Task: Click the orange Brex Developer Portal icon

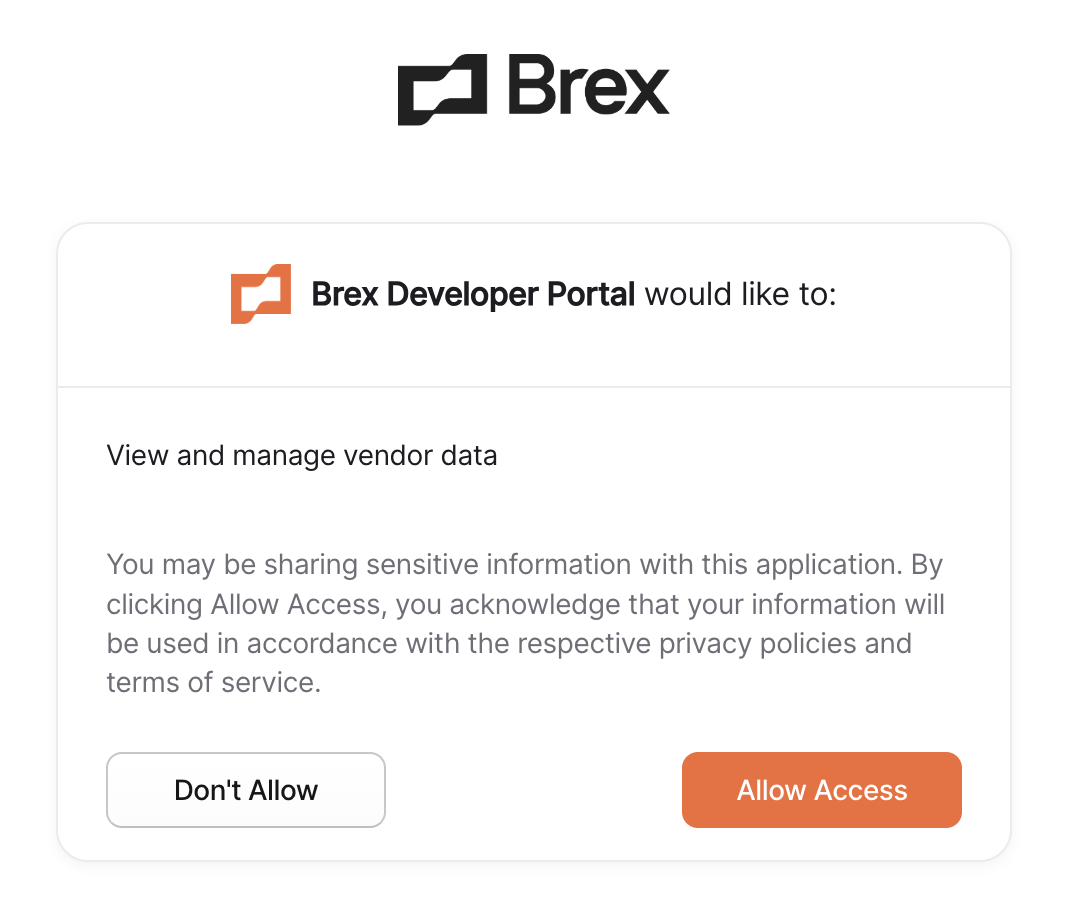Action: point(261,294)
